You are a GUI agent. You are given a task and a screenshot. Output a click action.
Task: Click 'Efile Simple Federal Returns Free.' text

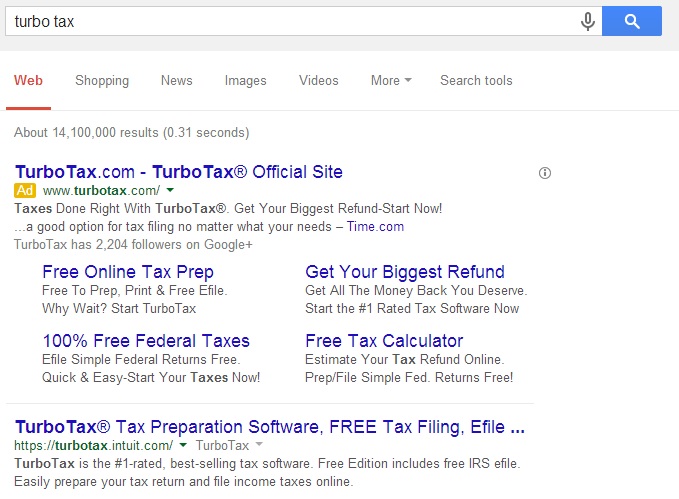tap(141, 359)
